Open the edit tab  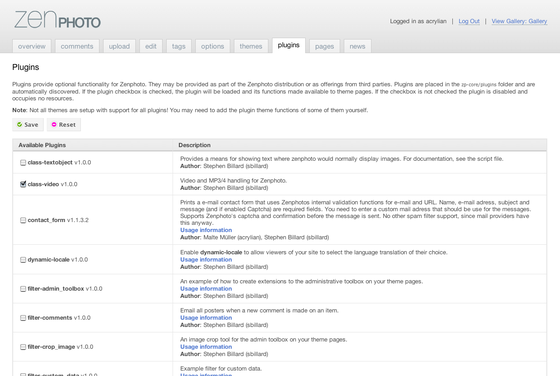[151, 46]
